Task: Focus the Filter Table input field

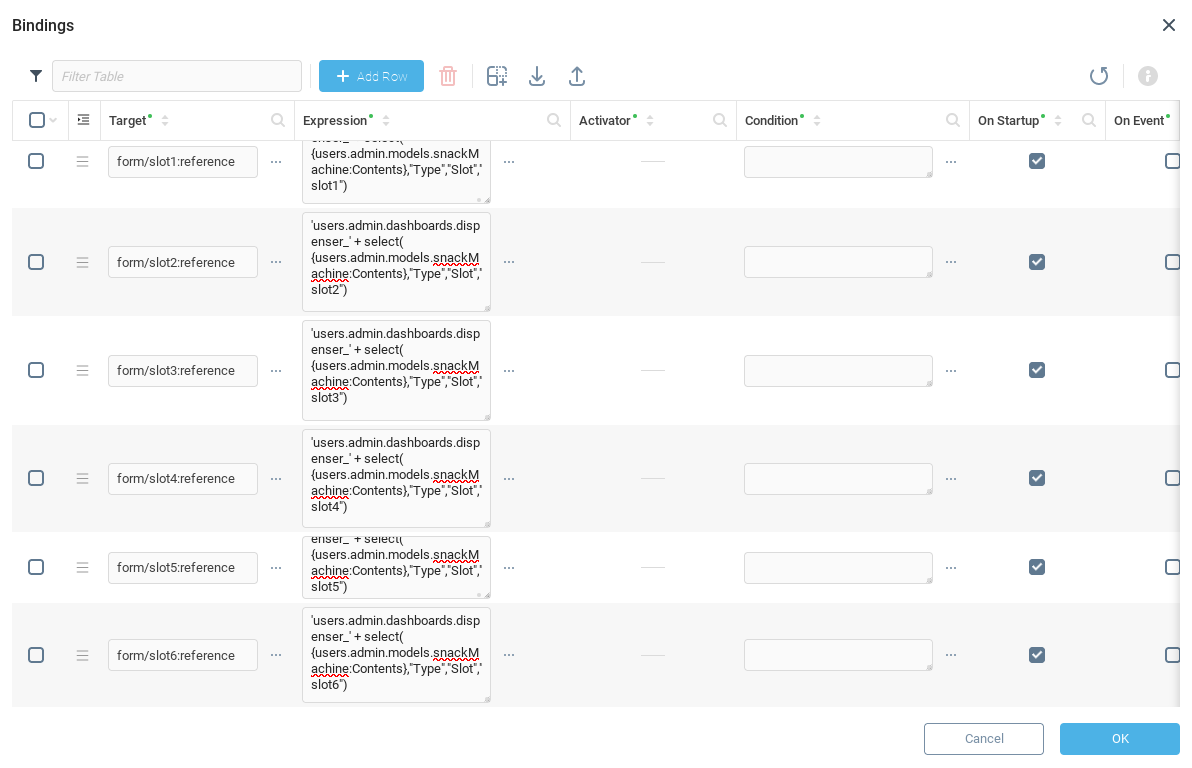Action: [x=177, y=76]
